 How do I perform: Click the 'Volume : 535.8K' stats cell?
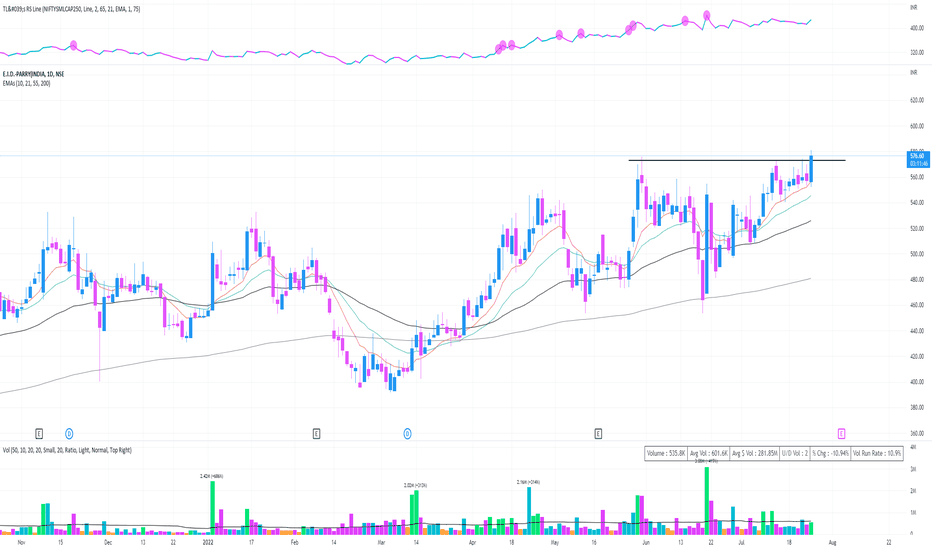click(666, 453)
